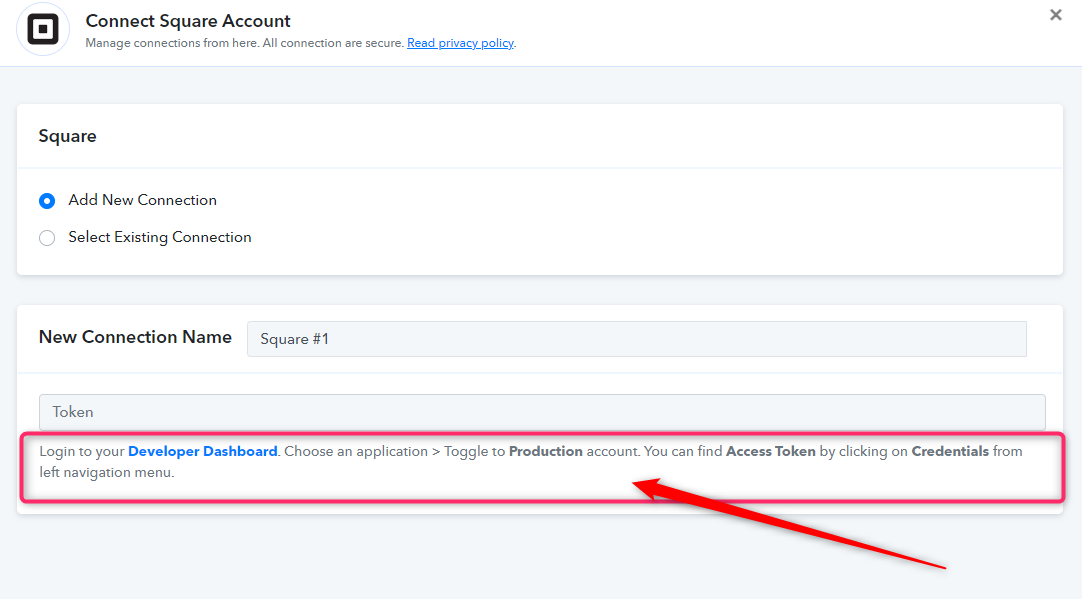Click the left navigation menu help text
This screenshot has height=599, width=1082.
click(x=106, y=473)
